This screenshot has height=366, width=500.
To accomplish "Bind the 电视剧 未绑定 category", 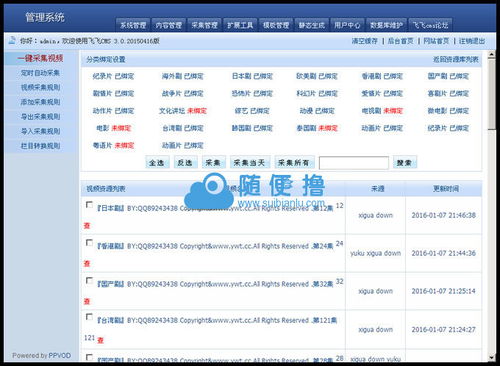I will pyautogui.click(x=382, y=111).
